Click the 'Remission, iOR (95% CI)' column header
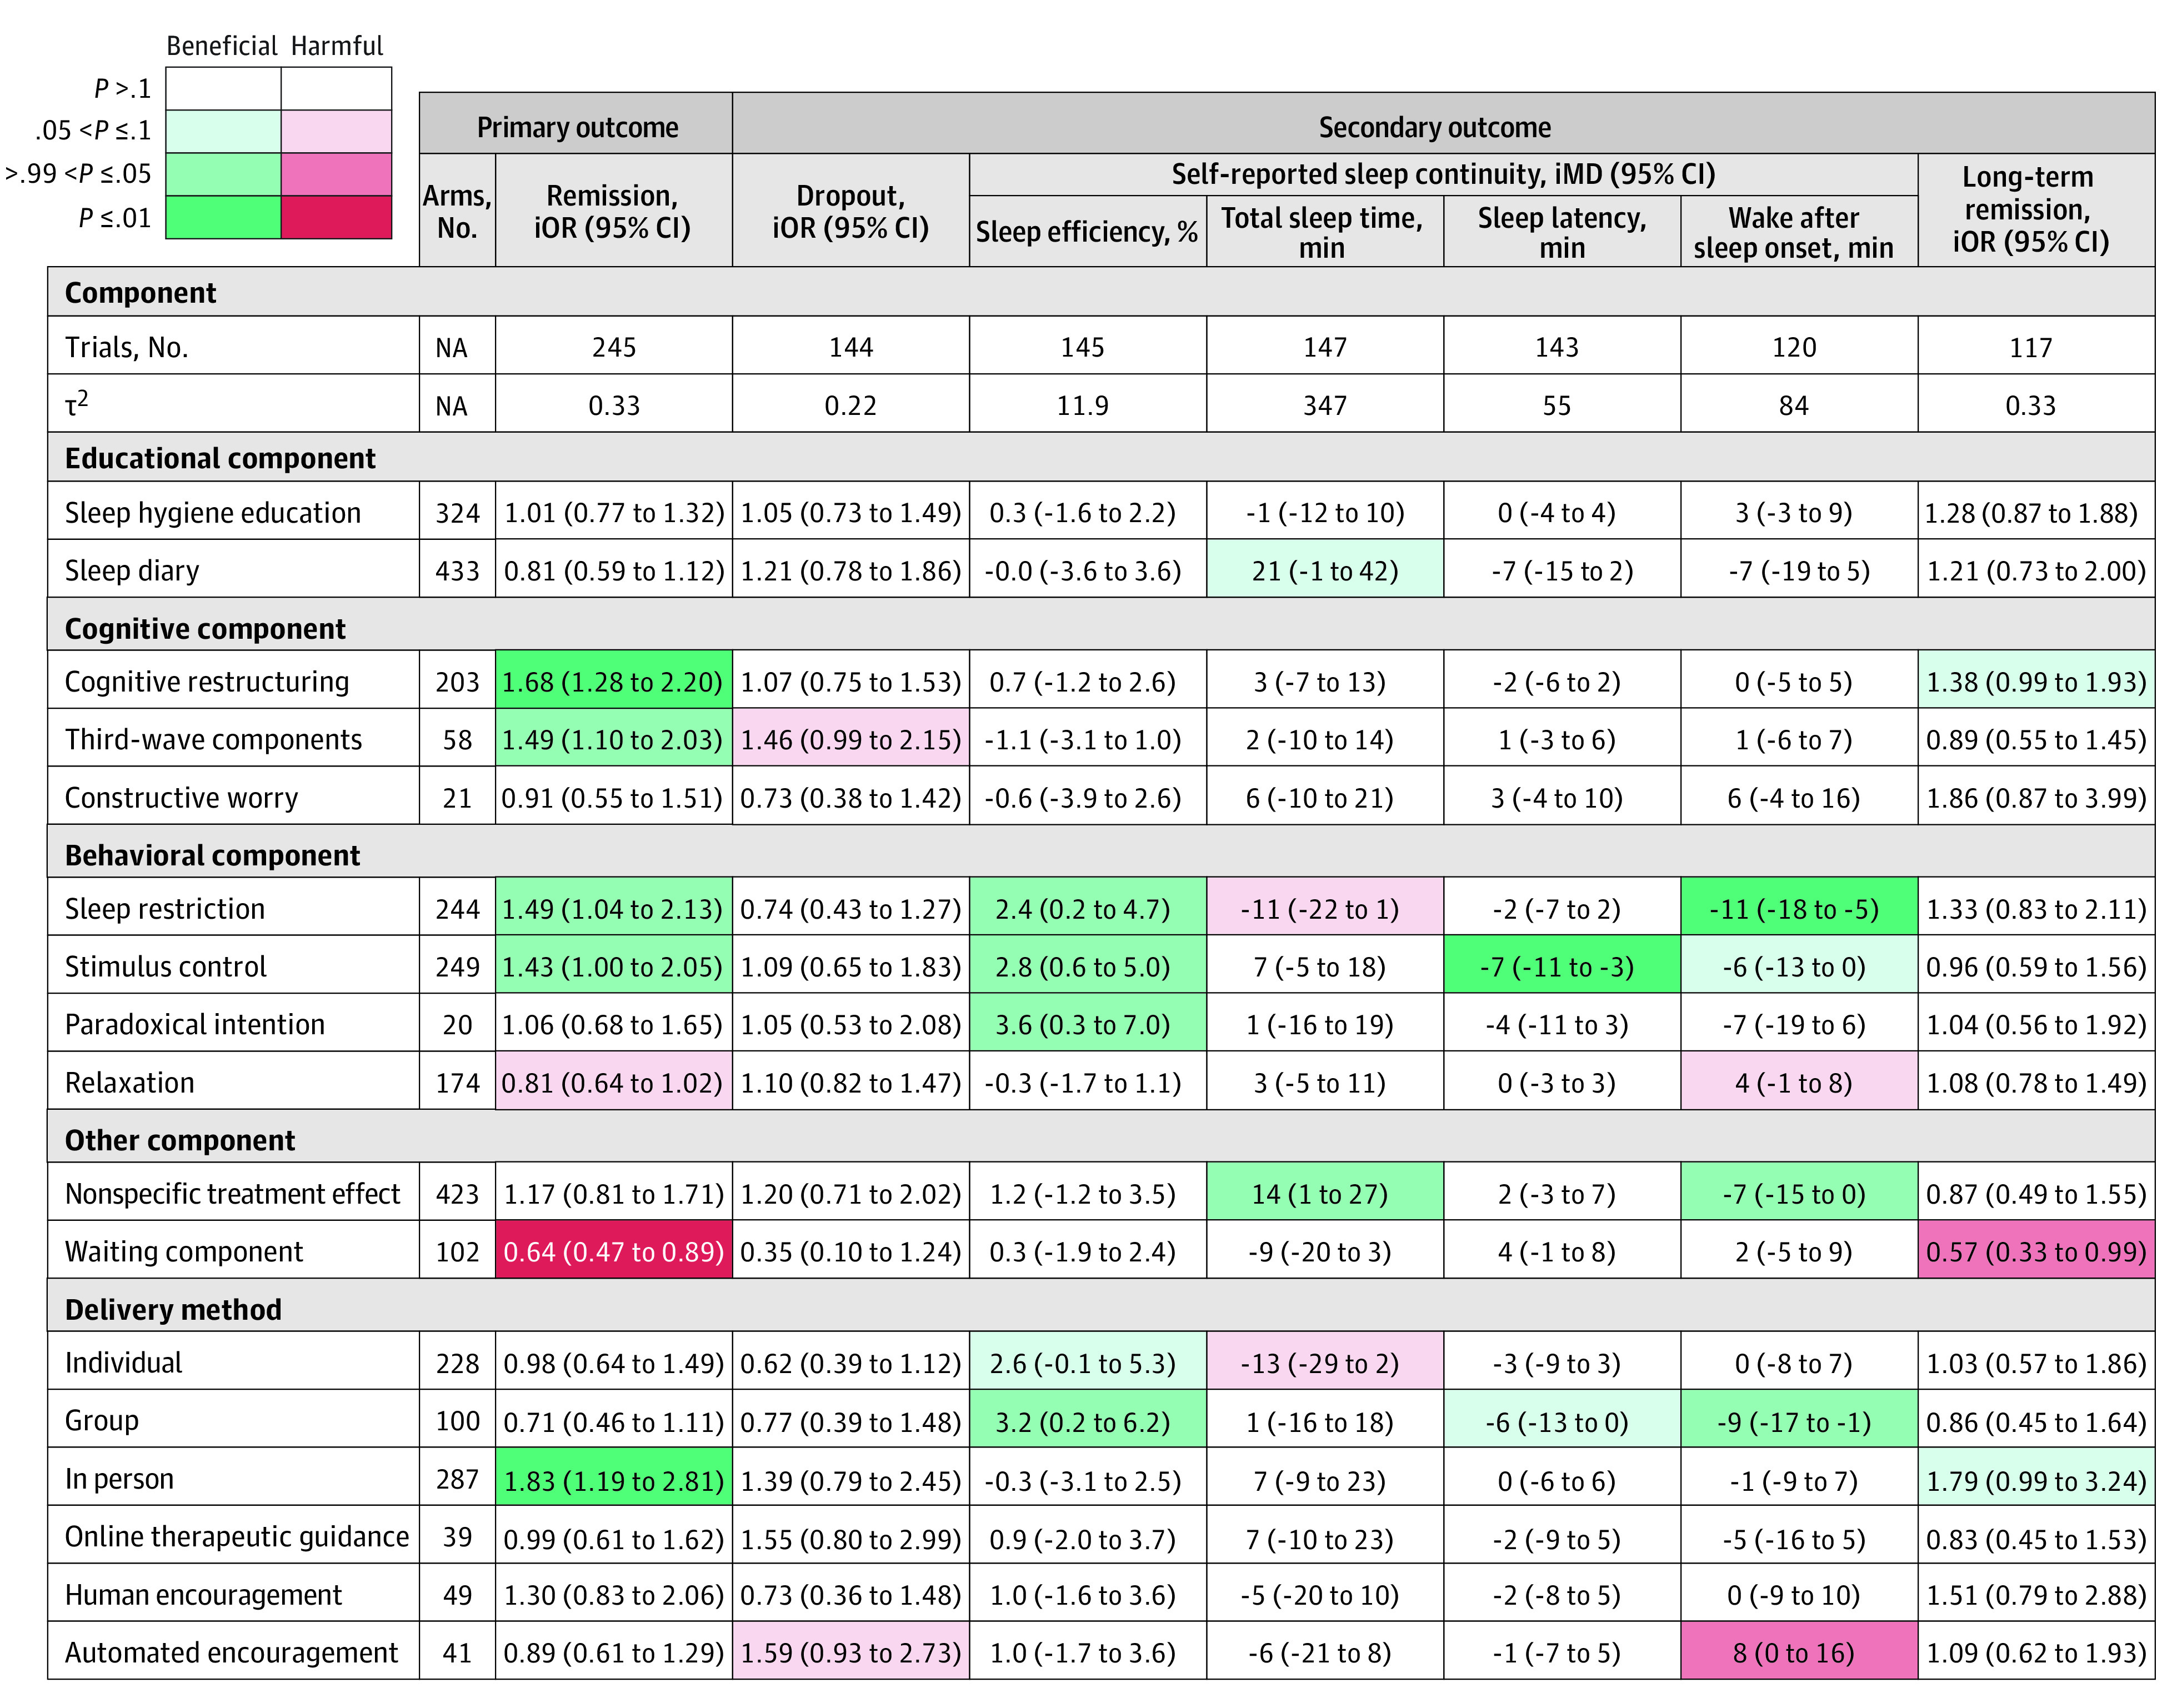This screenshot has width=2162, height=1708. pyautogui.click(x=613, y=210)
